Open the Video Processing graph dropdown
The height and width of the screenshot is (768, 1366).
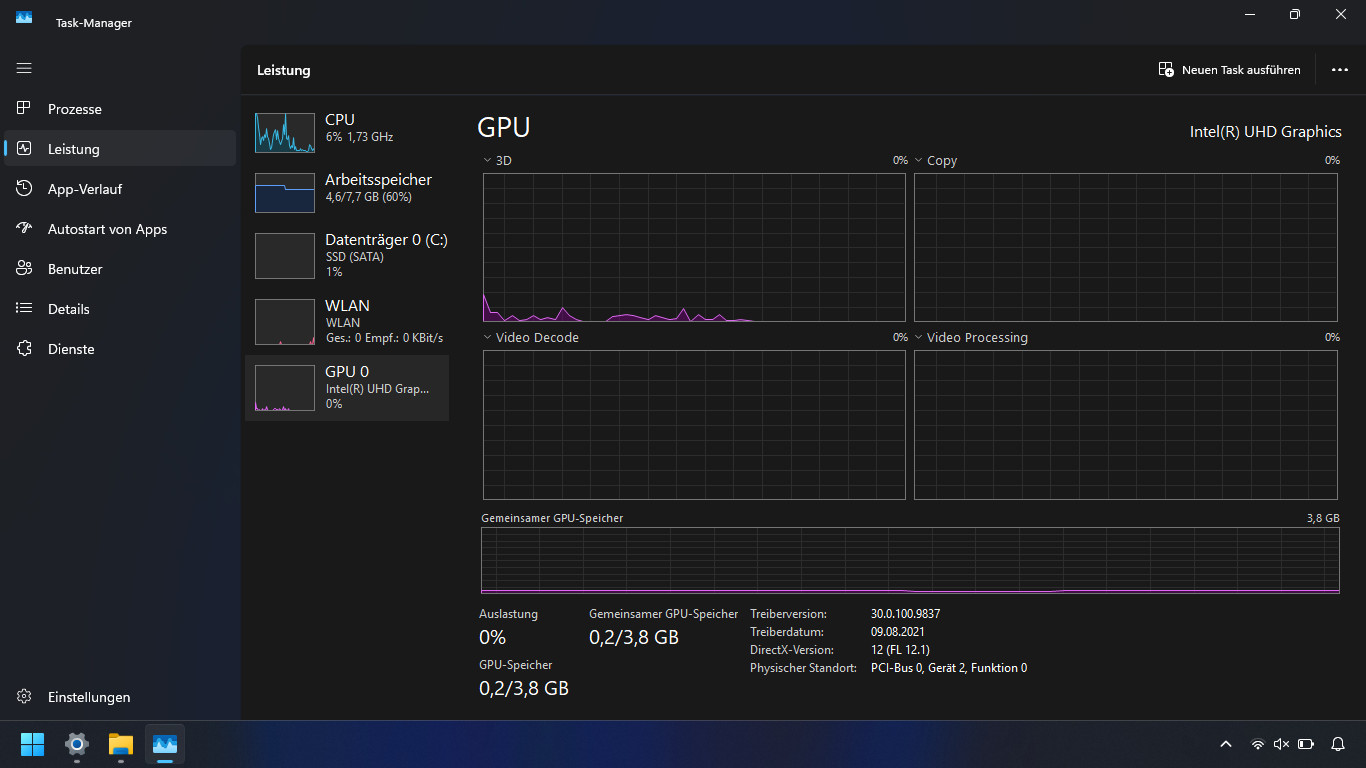coord(919,337)
